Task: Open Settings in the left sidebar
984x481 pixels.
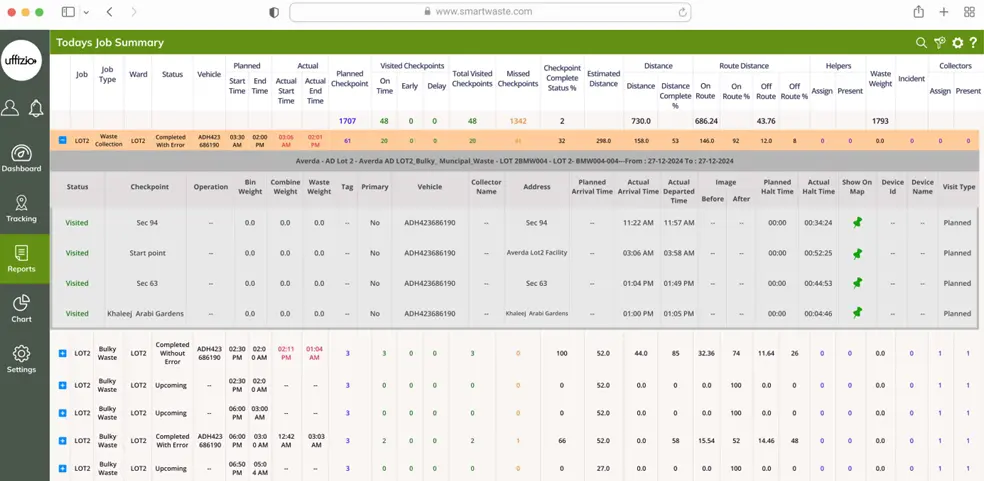Action: coord(21,359)
